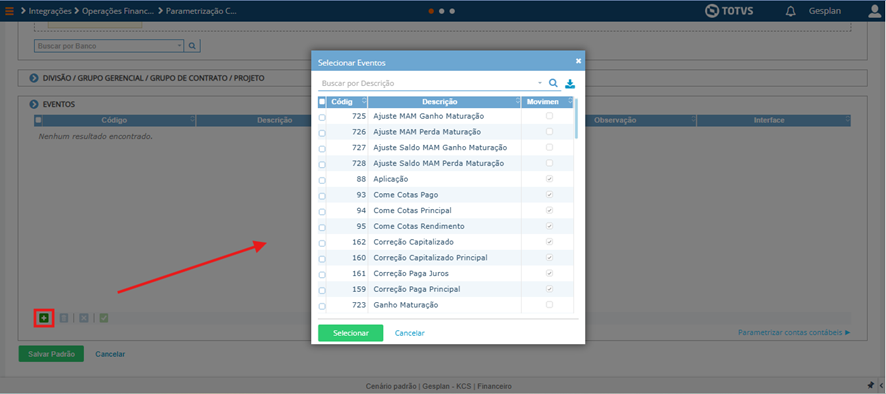Toggle select-all checkbox in Eventos table header
Image resolution: width=886 pixels, height=394 pixels.
pos(38,120)
